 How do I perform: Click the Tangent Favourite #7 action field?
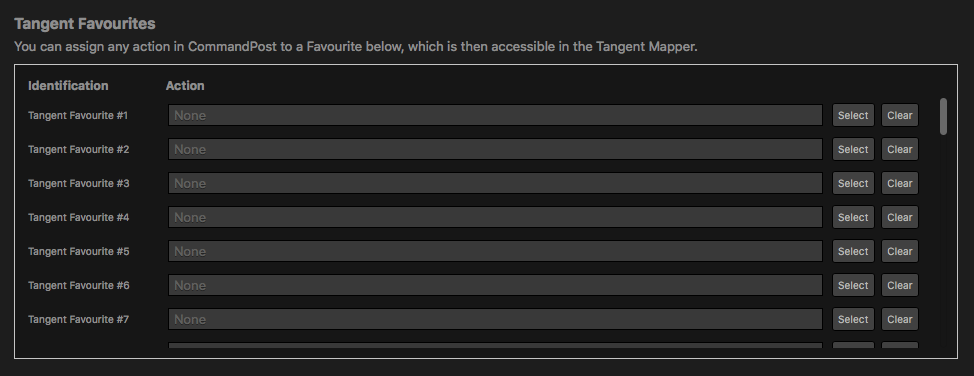pos(495,319)
